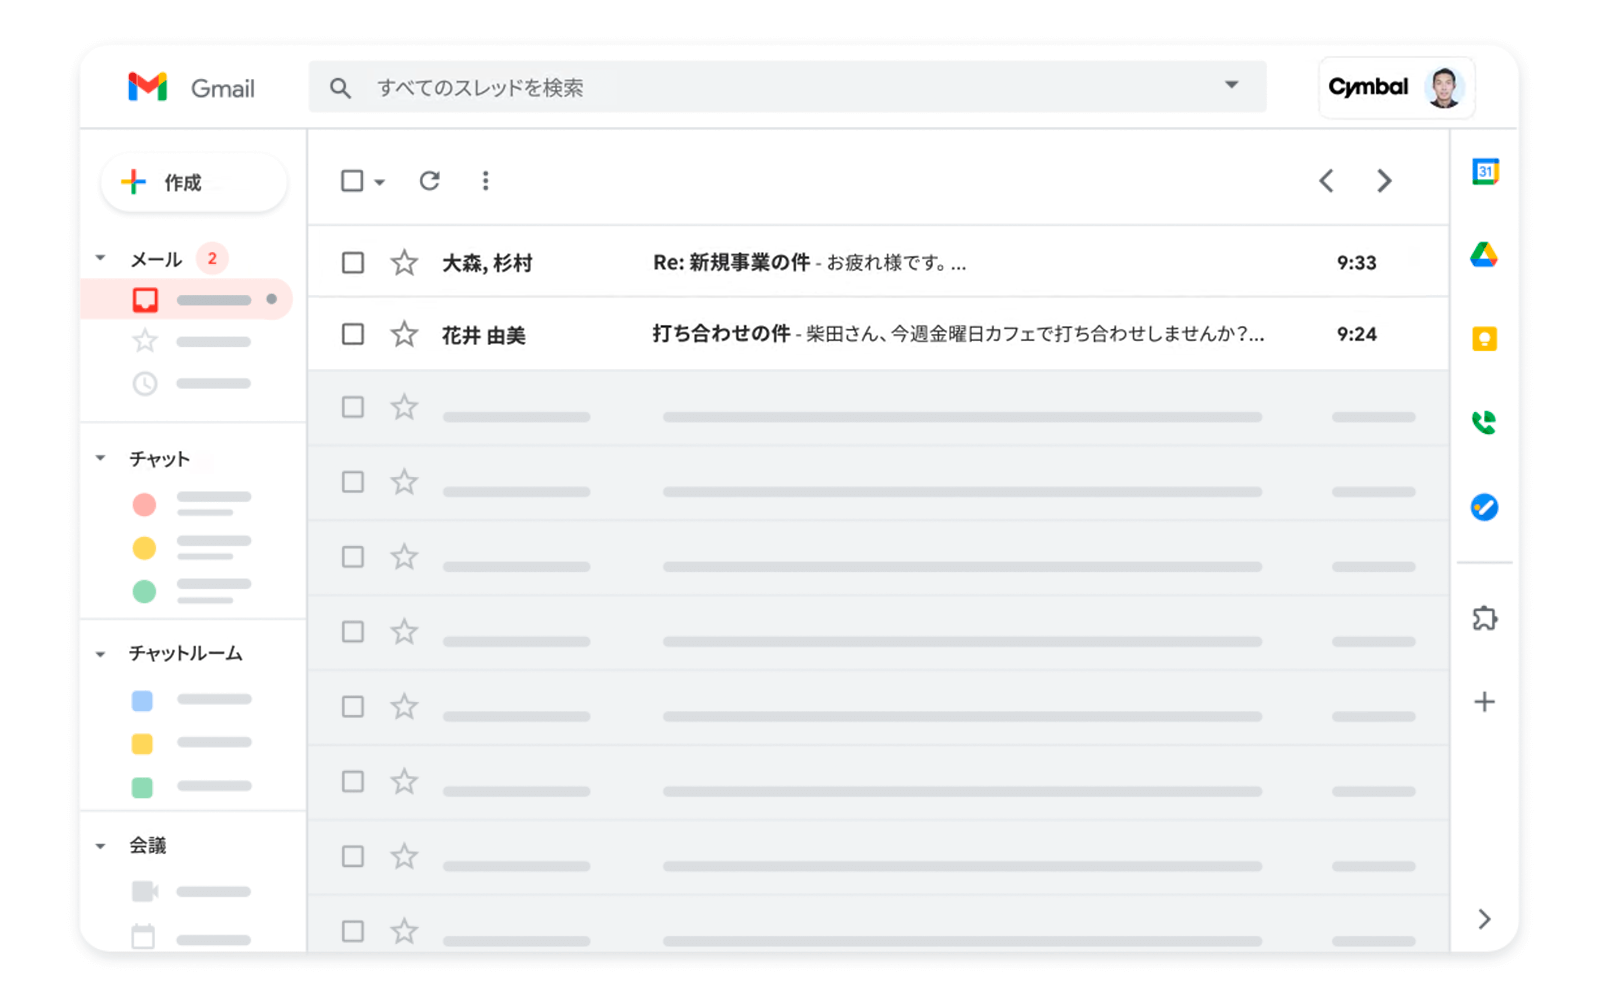
Task: Open Google Calendar in the side panel
Action: 1485,172
